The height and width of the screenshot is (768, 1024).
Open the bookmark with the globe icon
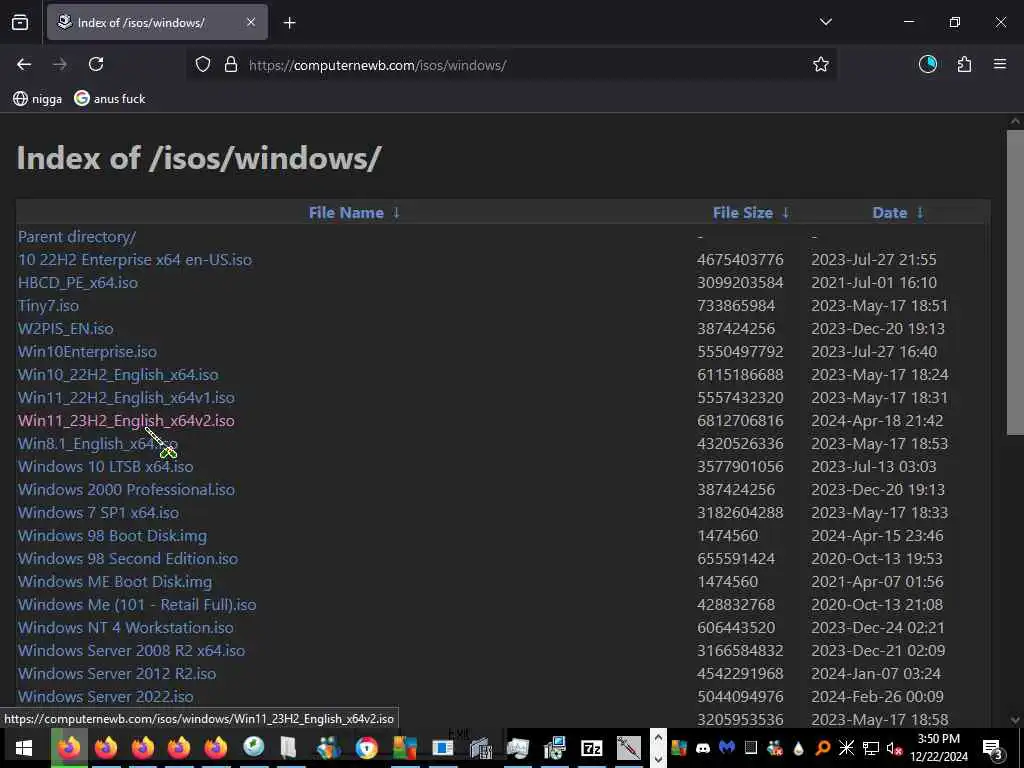click(x=38, y=99)
